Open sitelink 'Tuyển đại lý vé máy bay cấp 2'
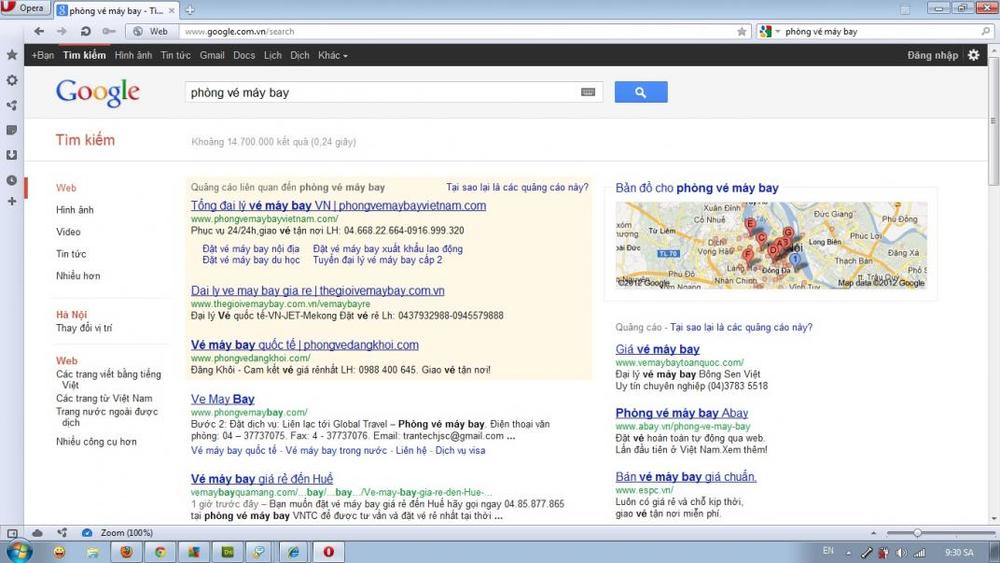The height and width of the screenshot is (563, 1000). coord(377,260)
